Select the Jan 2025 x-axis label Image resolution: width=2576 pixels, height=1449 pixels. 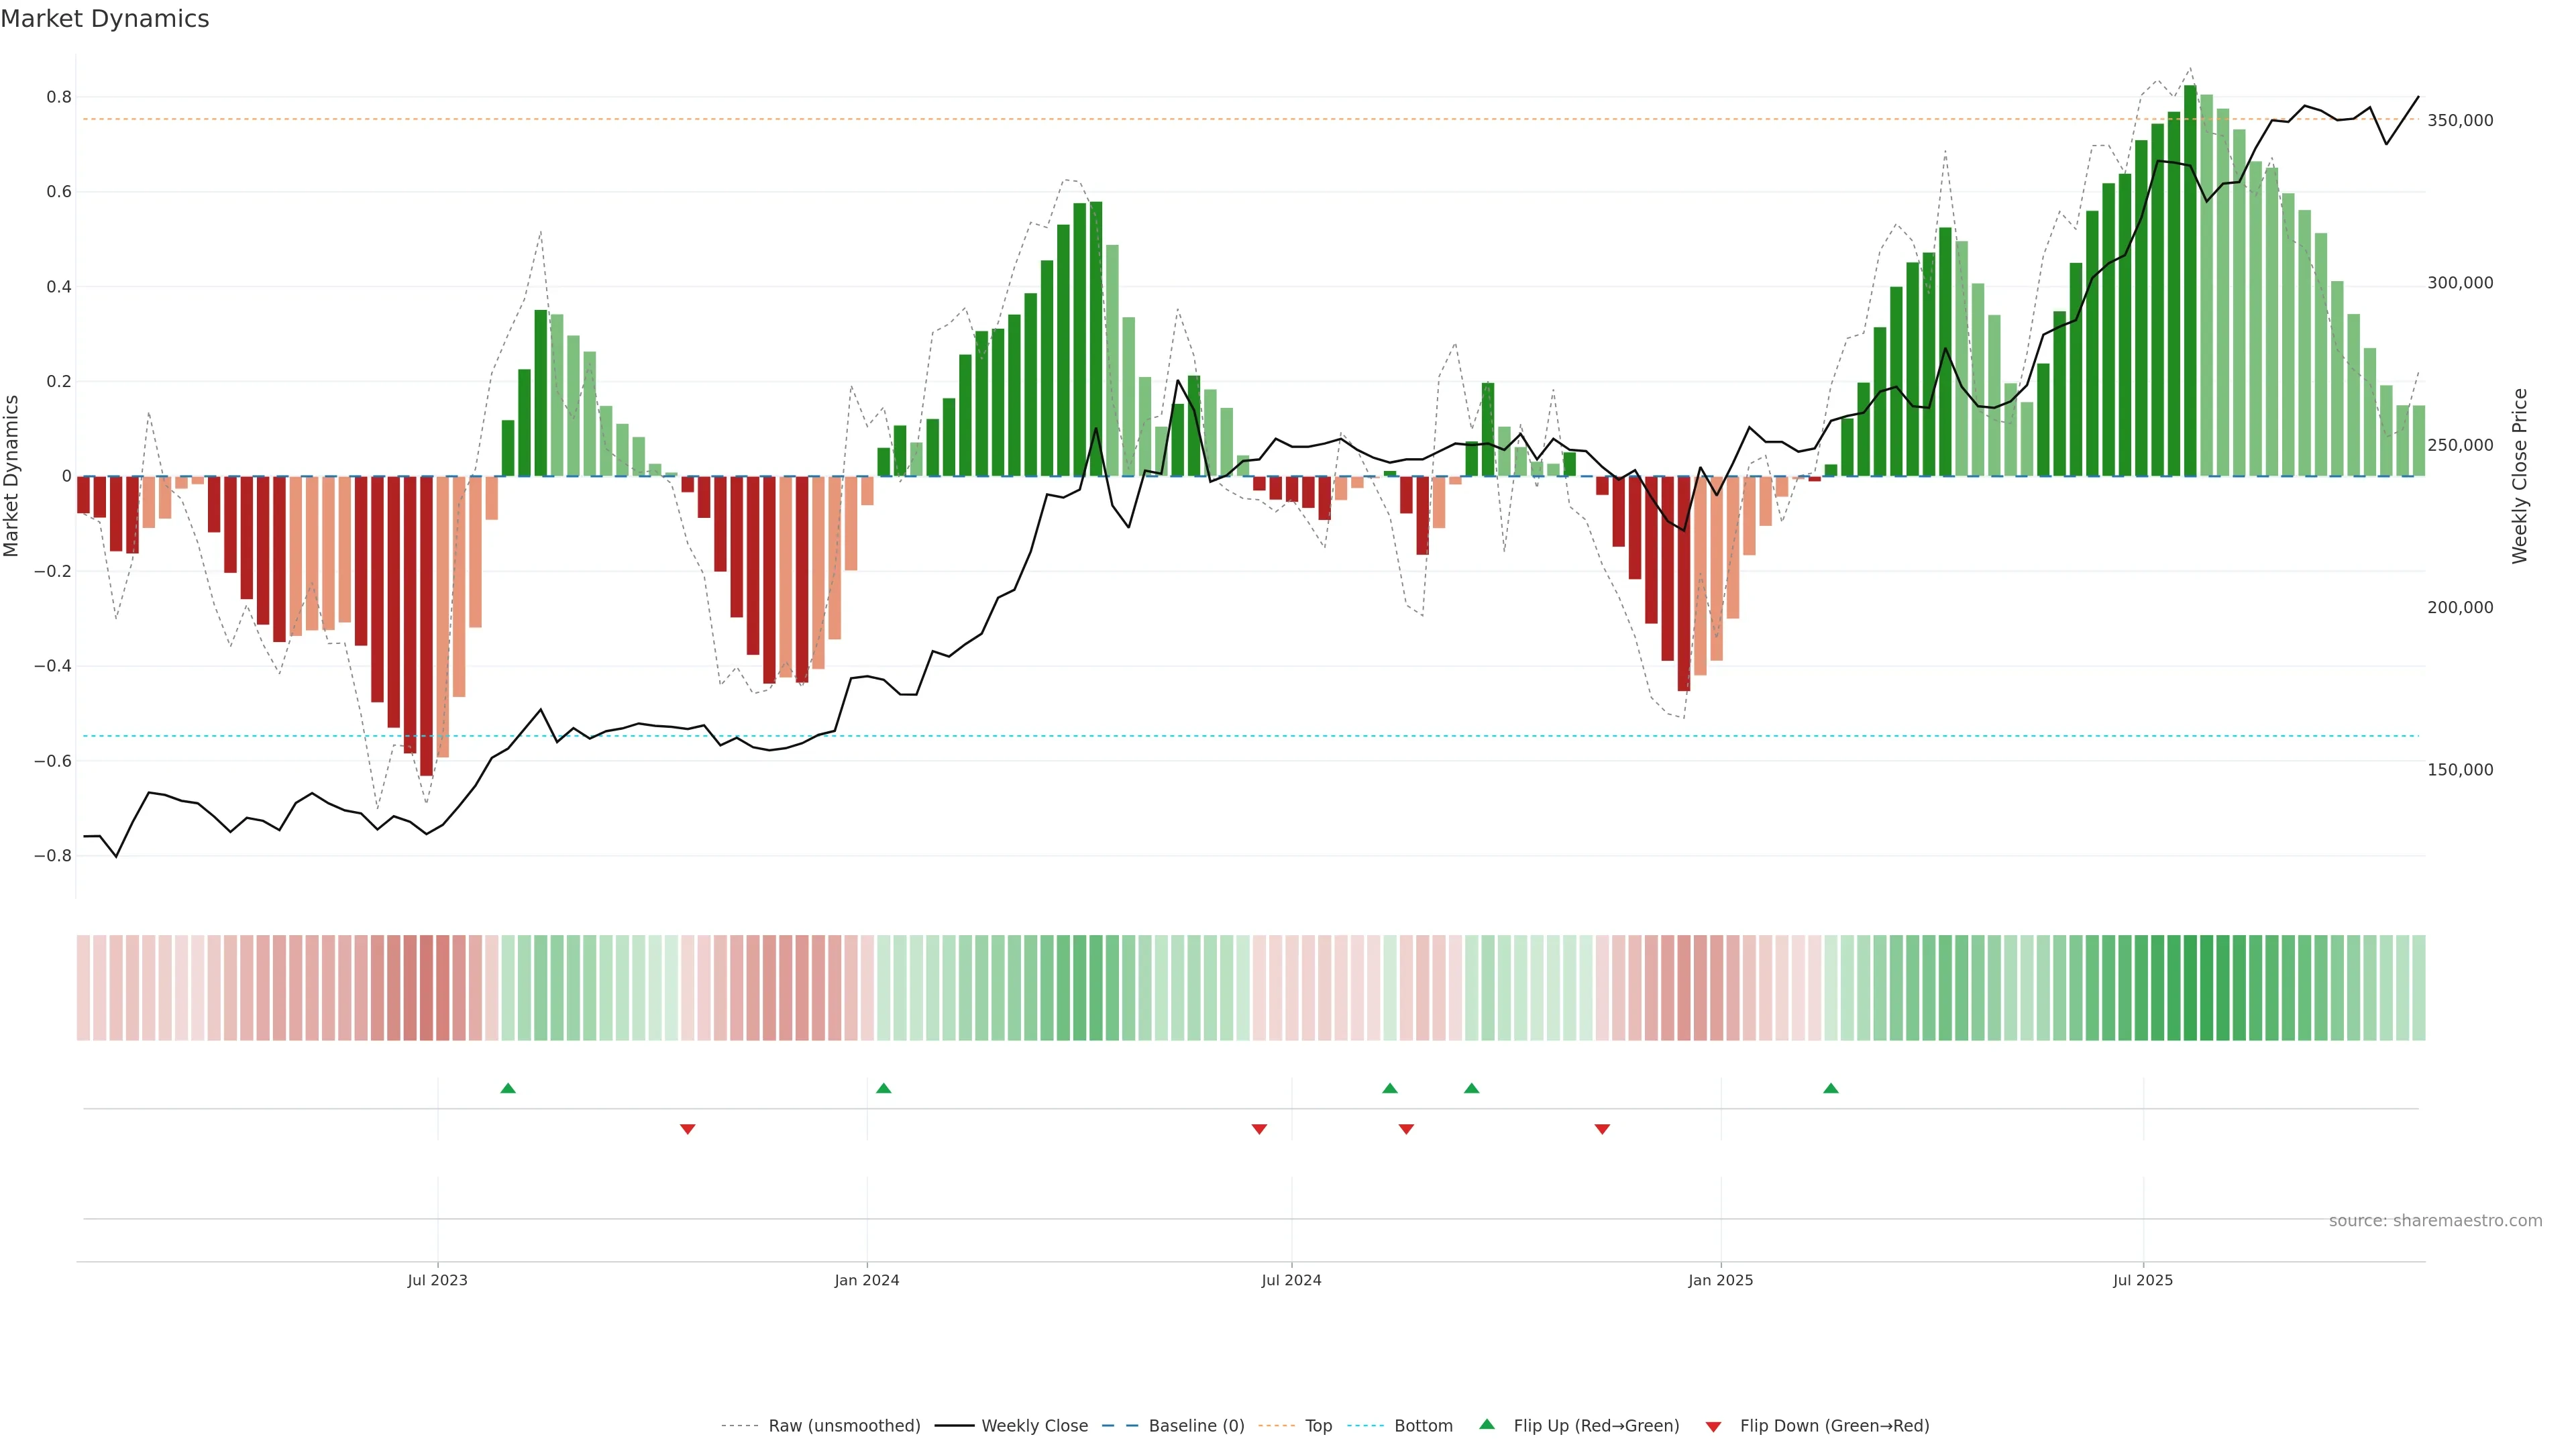click(x=1720, y=1280)
